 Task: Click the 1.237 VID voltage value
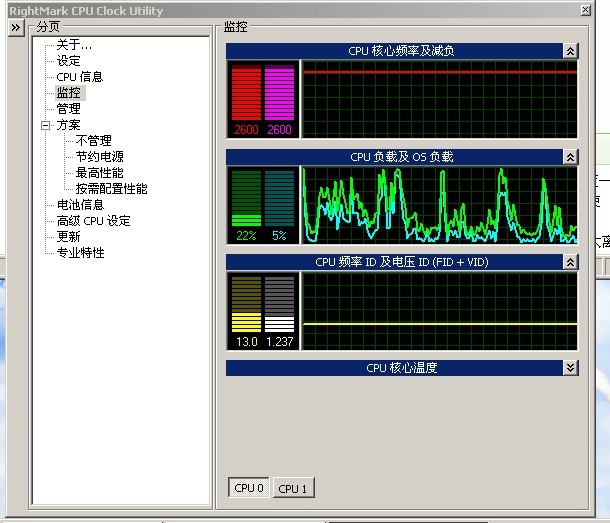click(280, 342)
